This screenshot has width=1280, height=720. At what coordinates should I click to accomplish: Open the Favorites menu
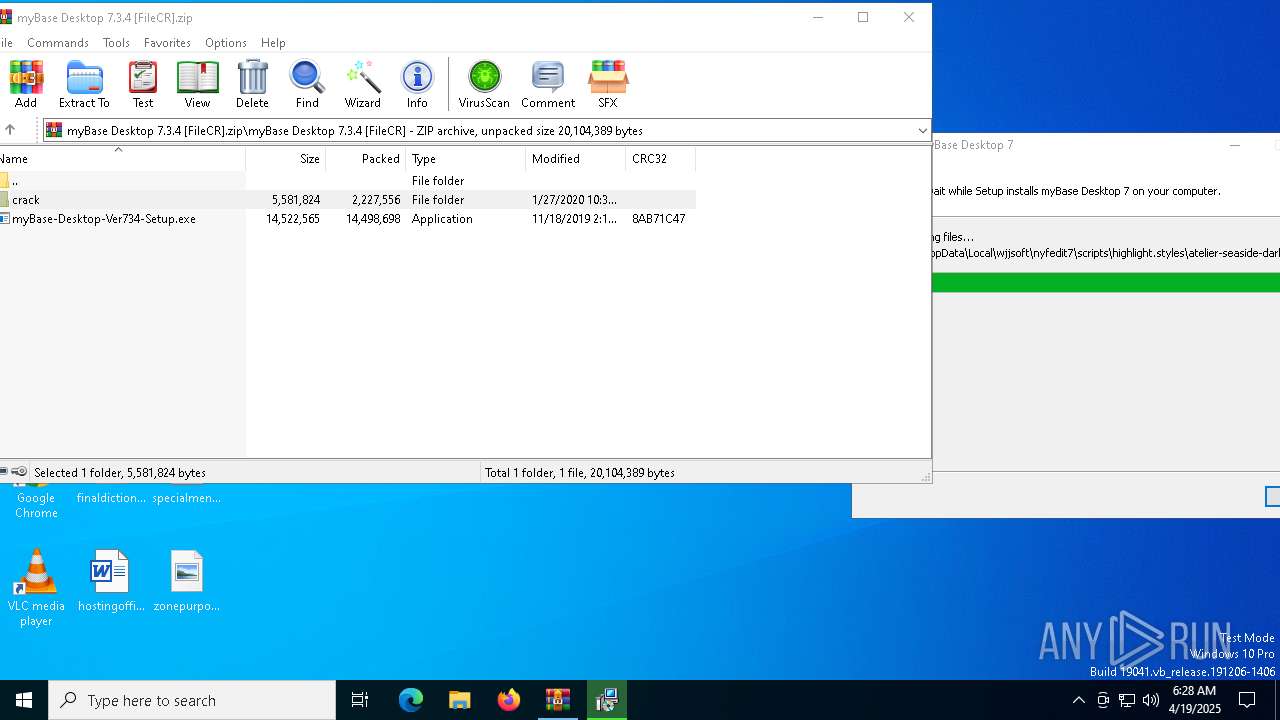click(x=167, y=43)
